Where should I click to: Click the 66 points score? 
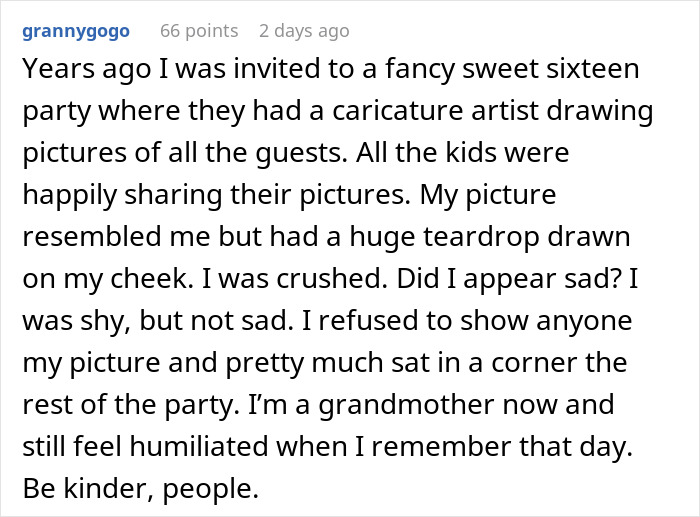click(199, 31)
